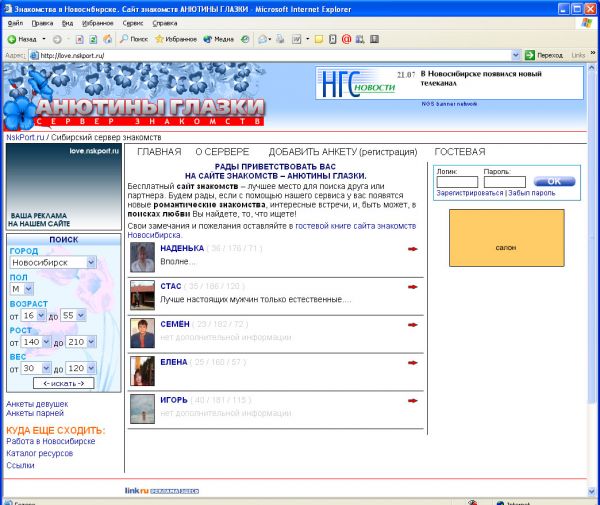Click the page vertical scrollbar down arrow
Image resolution: width=600 pixels, height=505 pixels.
[x=591, y=491]
